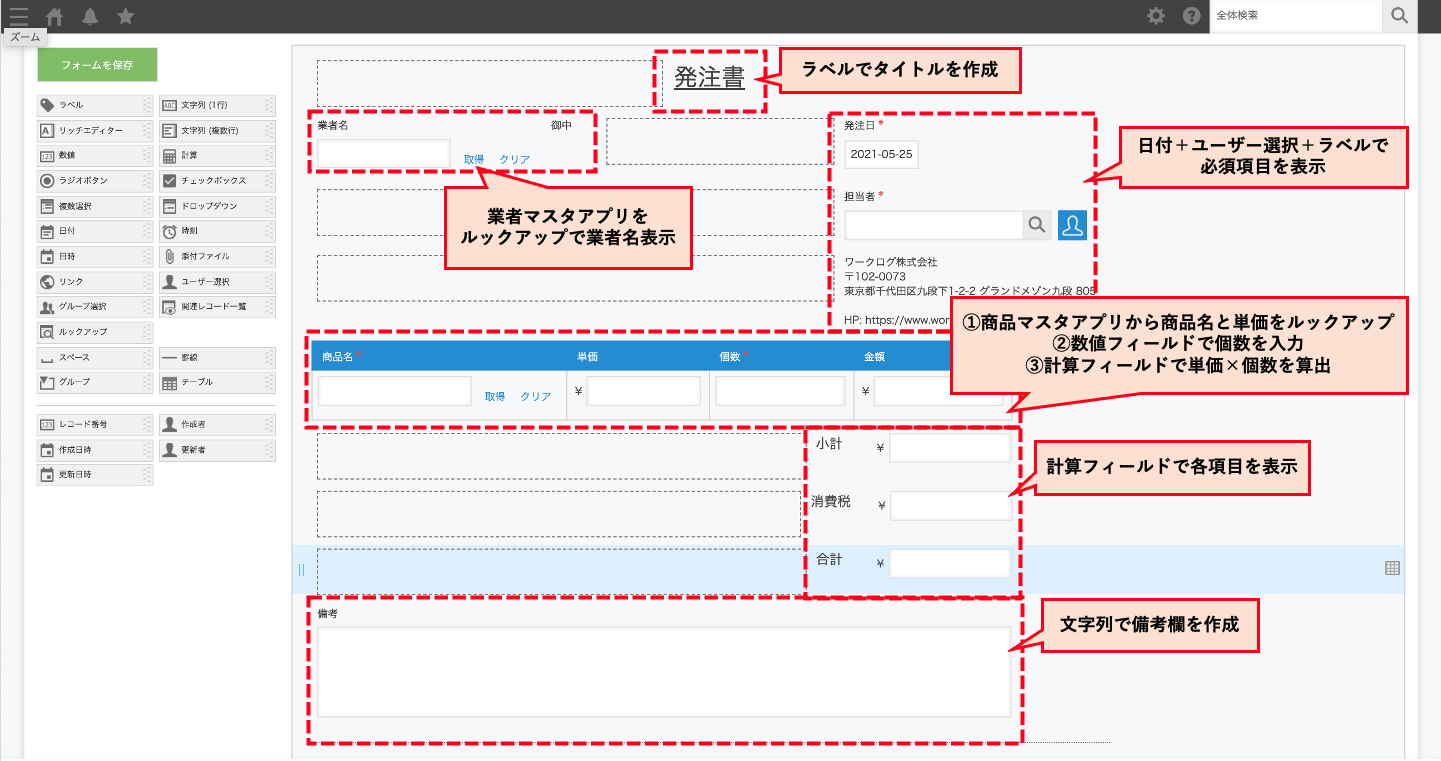
Task: Click the help question mark icon
Action: 1191,16
